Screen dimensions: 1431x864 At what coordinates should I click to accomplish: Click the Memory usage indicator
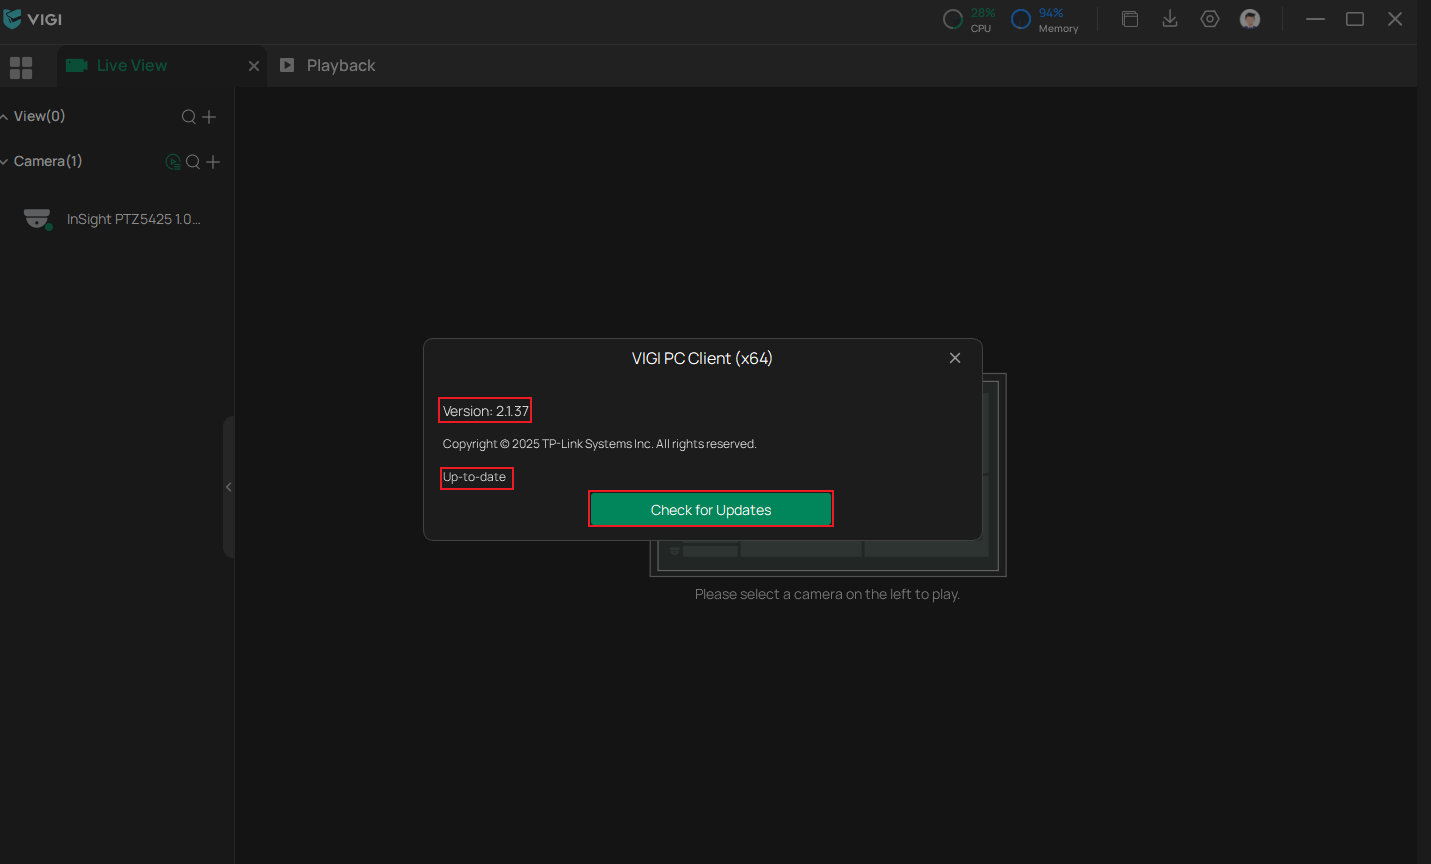(x=1045, y=19)
